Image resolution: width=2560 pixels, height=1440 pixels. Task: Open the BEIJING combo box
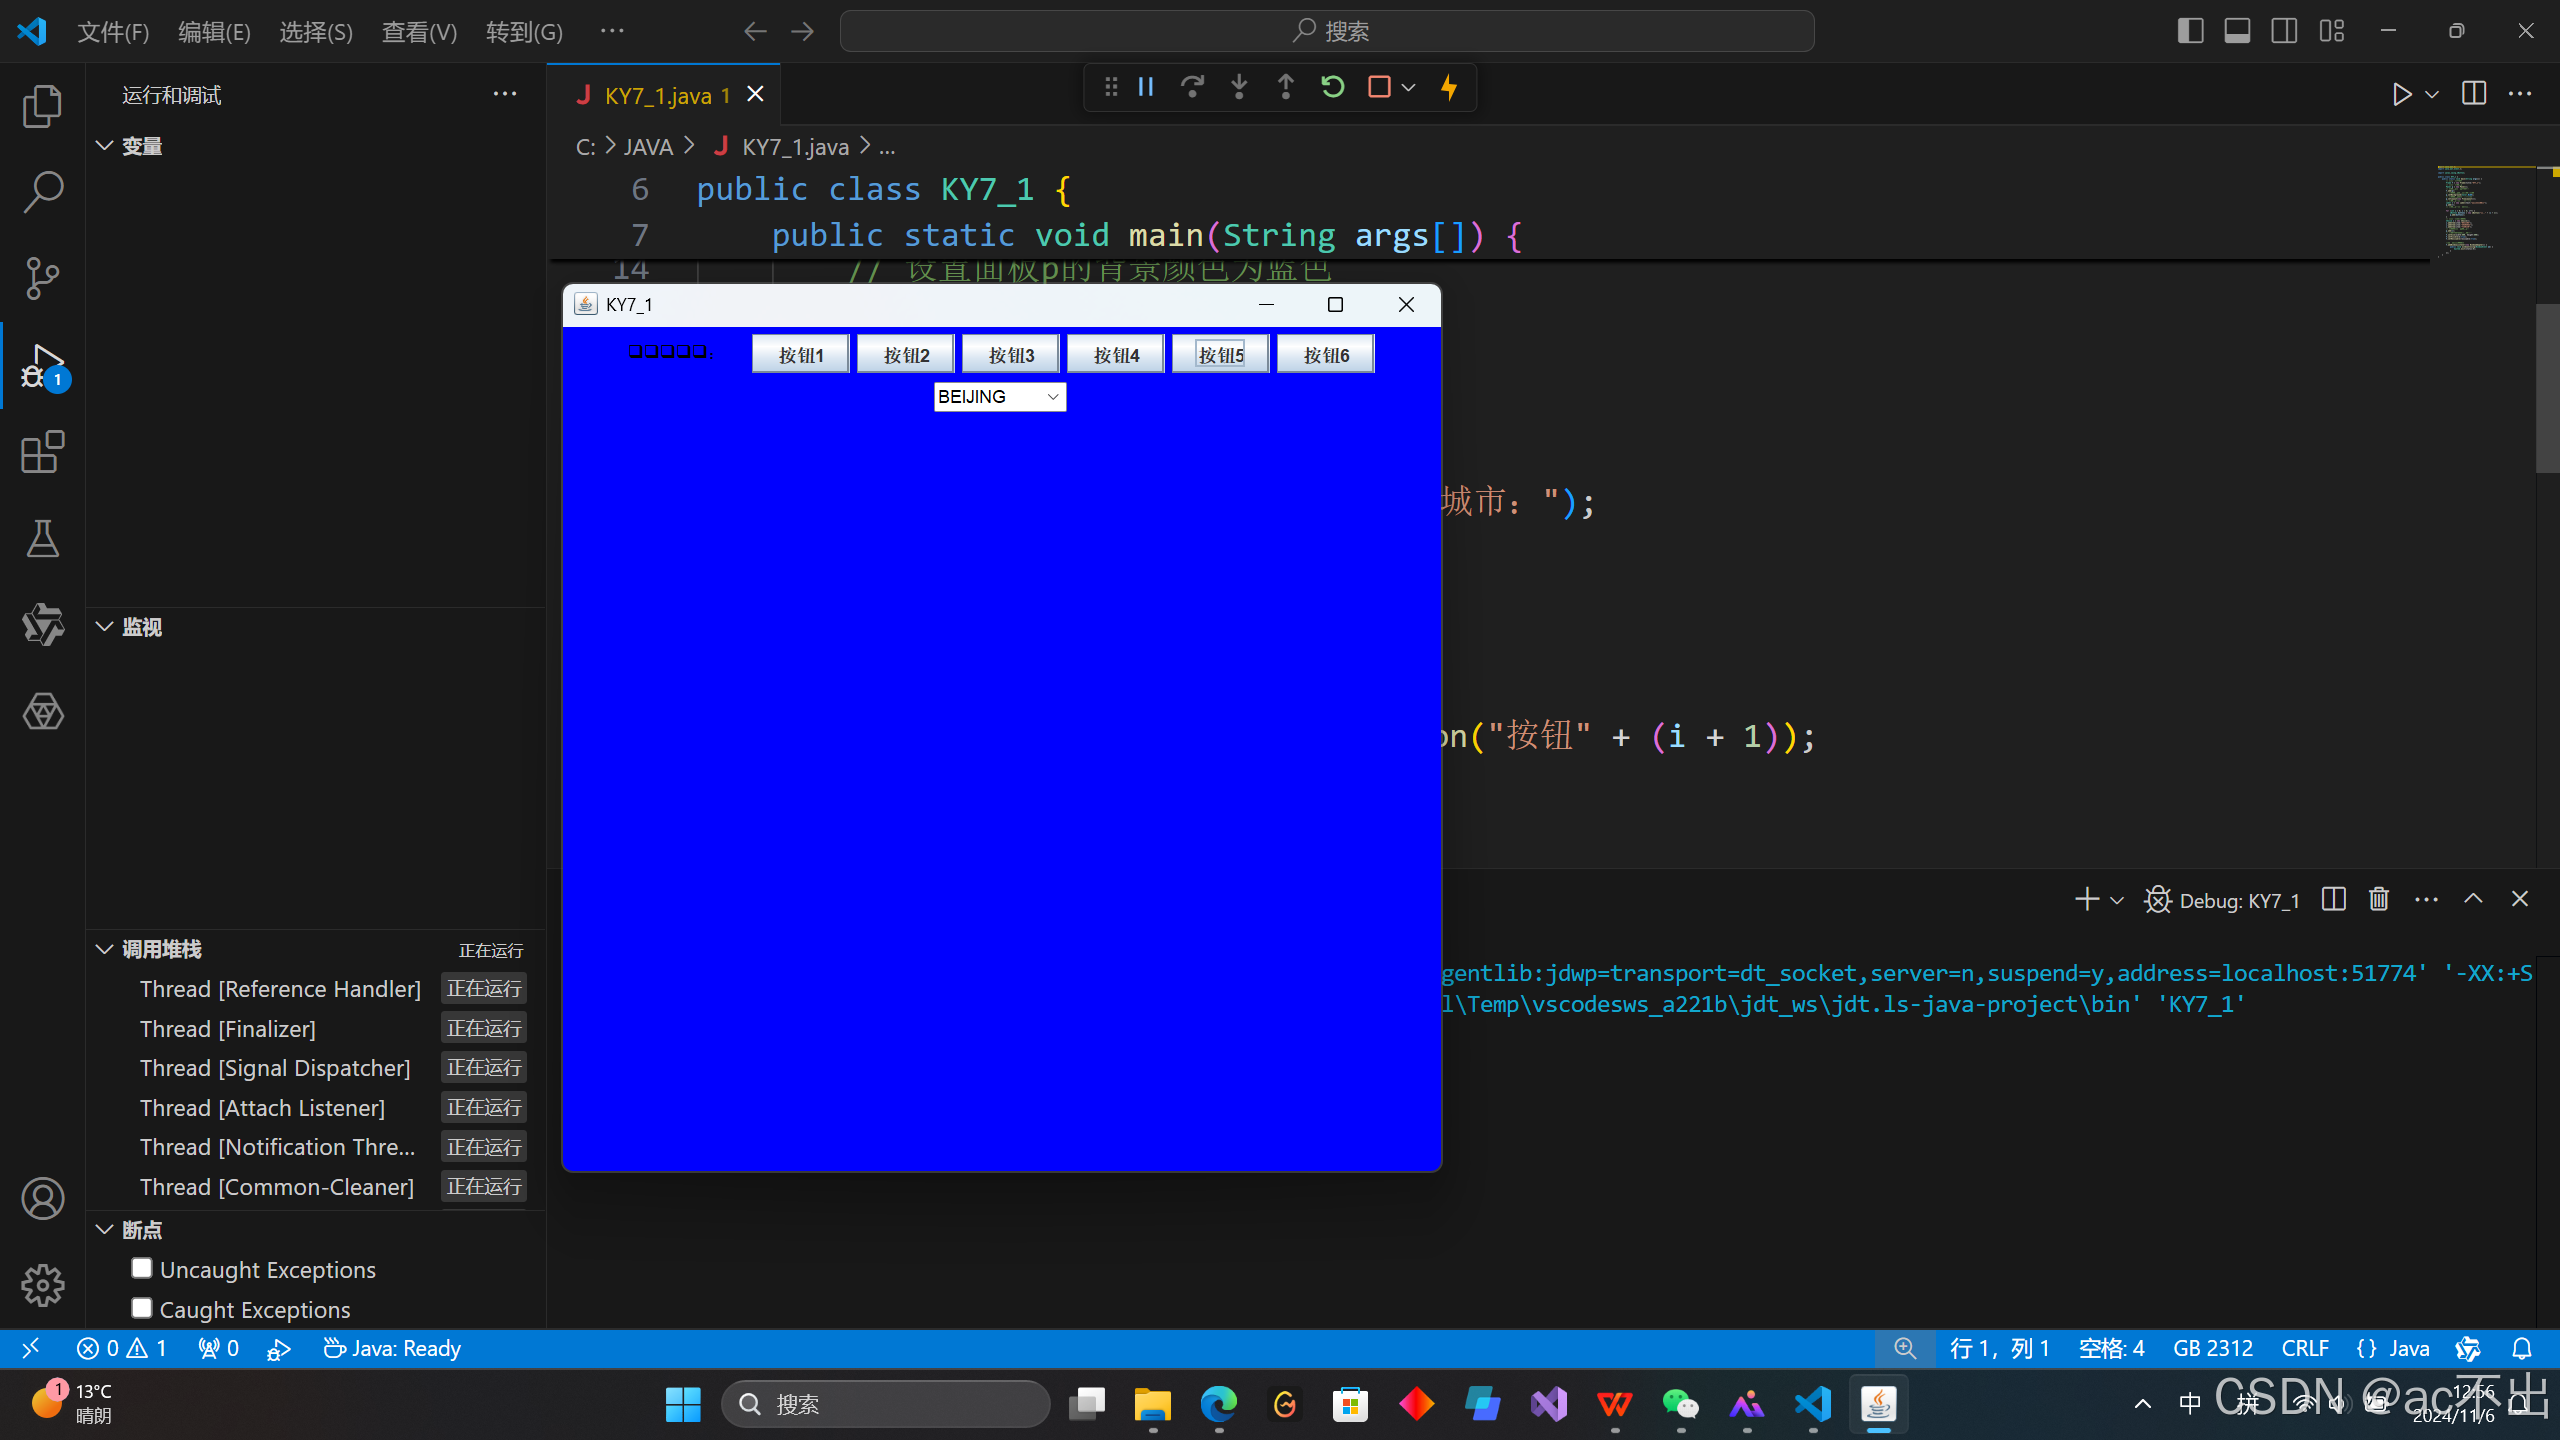click(1000, 397)
